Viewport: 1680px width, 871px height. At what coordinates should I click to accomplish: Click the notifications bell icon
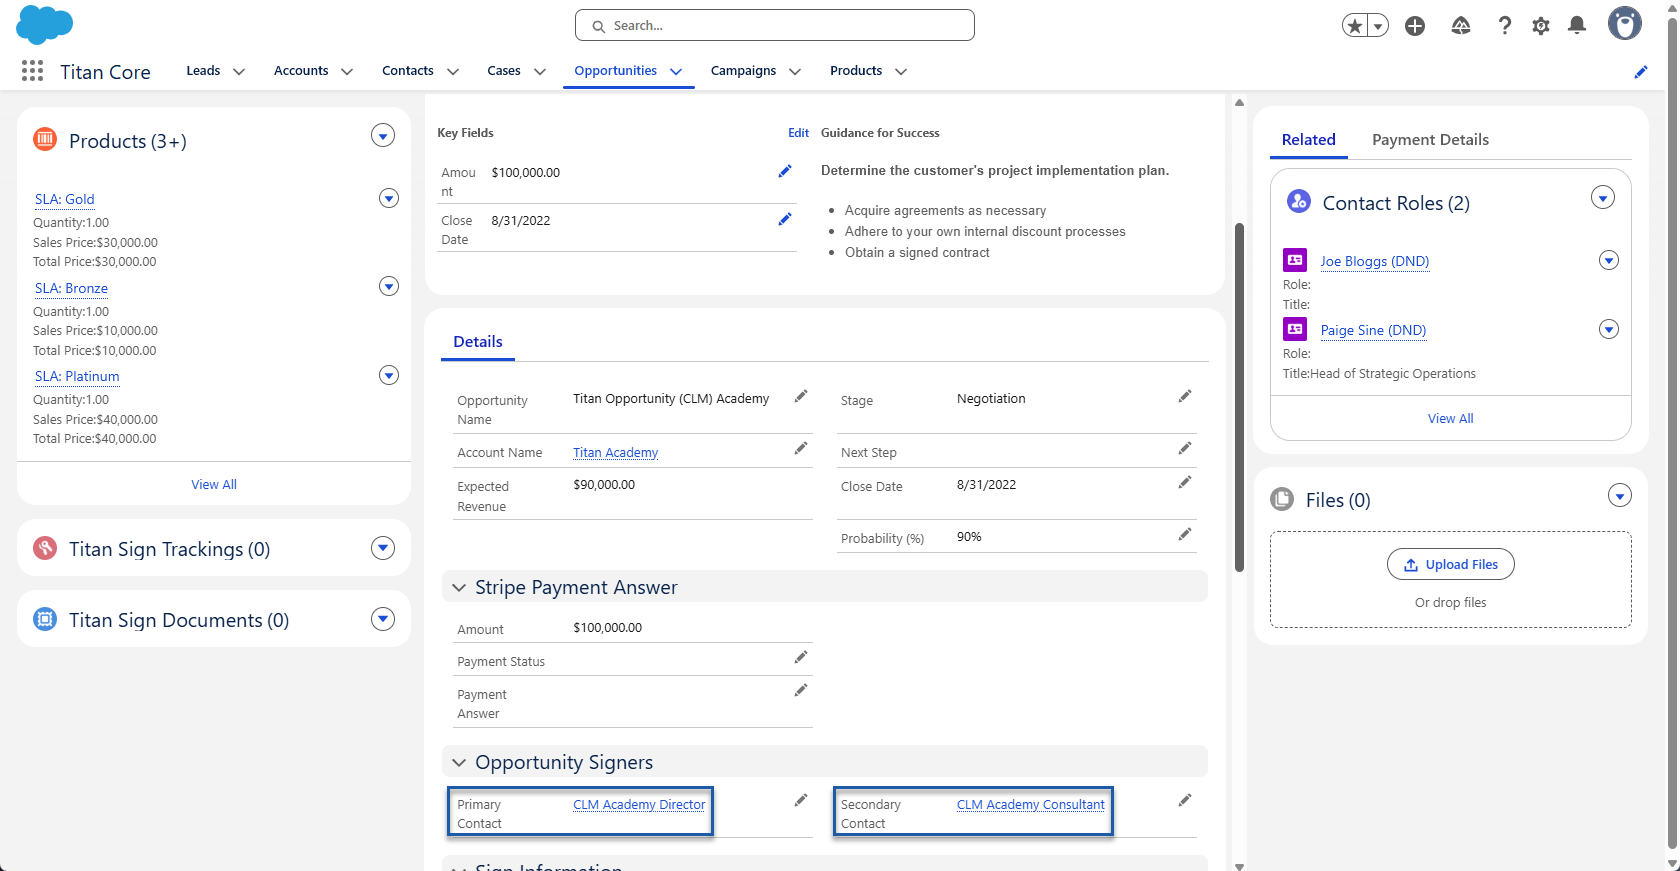tap(1577, 26)
